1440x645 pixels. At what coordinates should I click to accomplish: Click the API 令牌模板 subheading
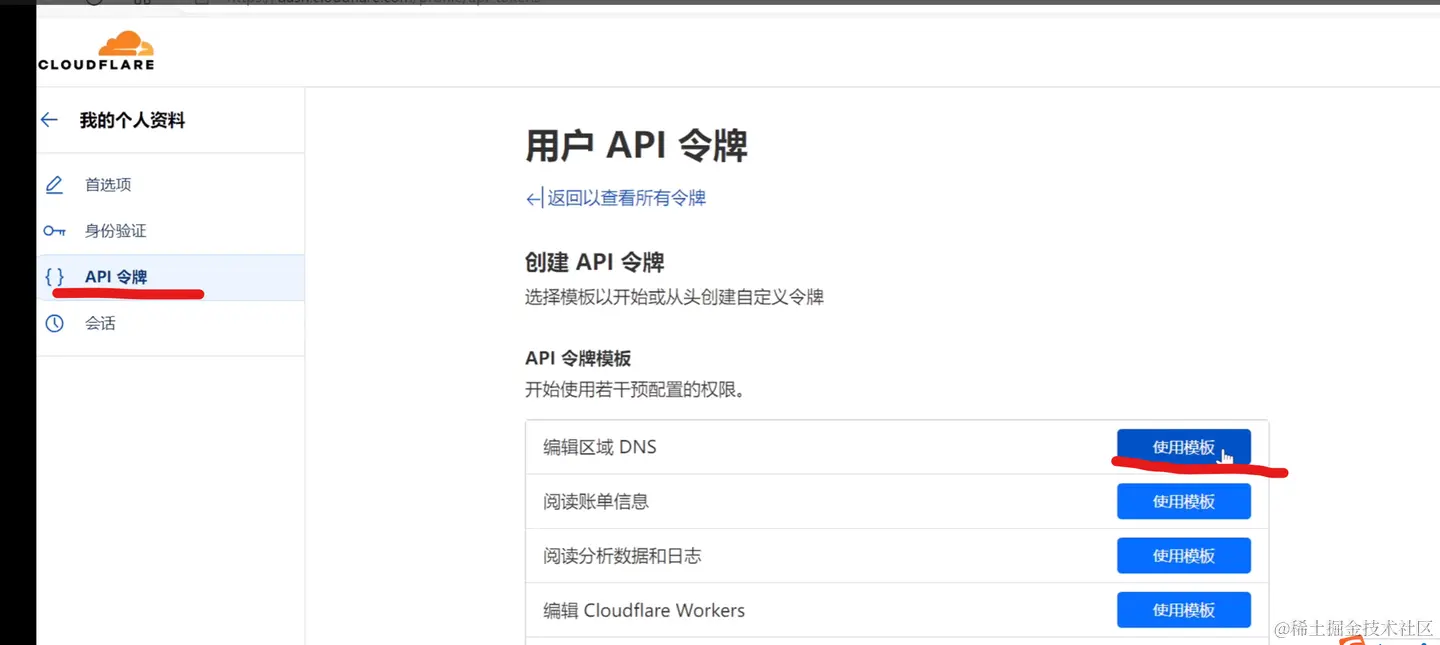[x=578, y=358]
